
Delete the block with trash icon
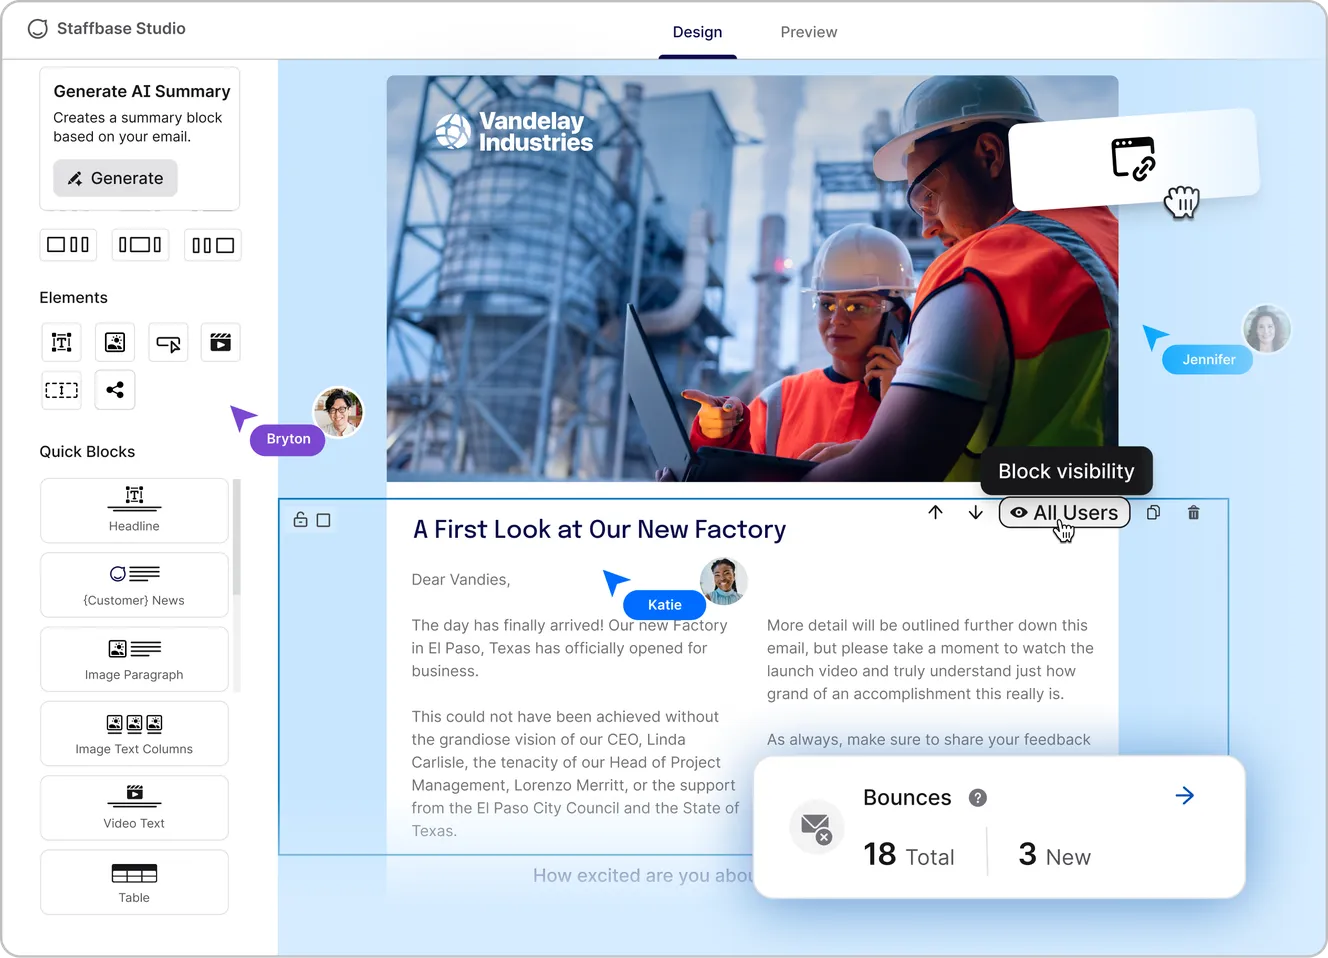click(x=1193, y=512)
